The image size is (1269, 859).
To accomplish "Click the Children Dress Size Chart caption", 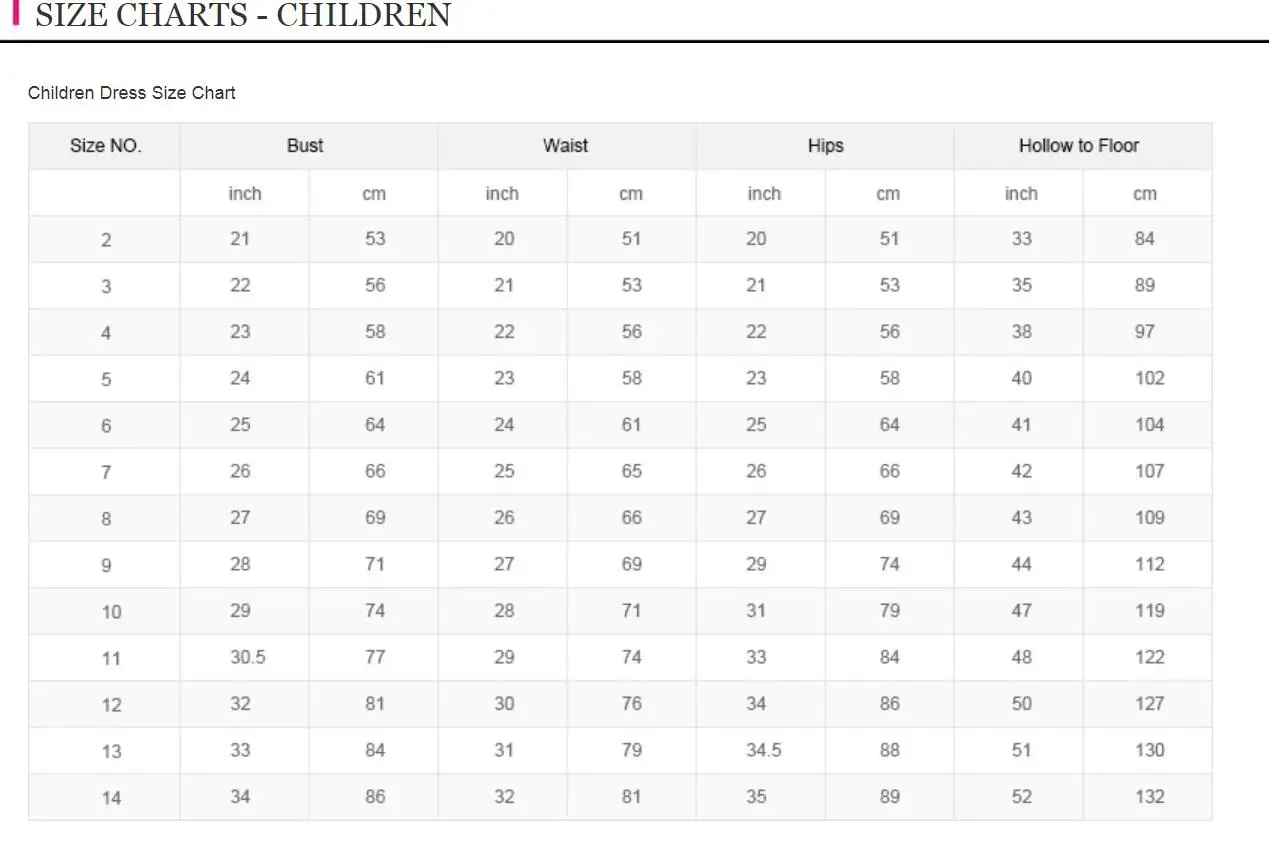I will pos(132,93).
